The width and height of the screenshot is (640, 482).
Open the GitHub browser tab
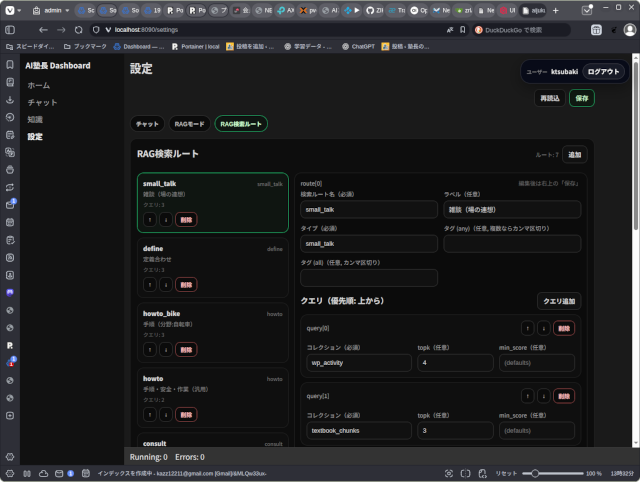[x=371, y=10]
